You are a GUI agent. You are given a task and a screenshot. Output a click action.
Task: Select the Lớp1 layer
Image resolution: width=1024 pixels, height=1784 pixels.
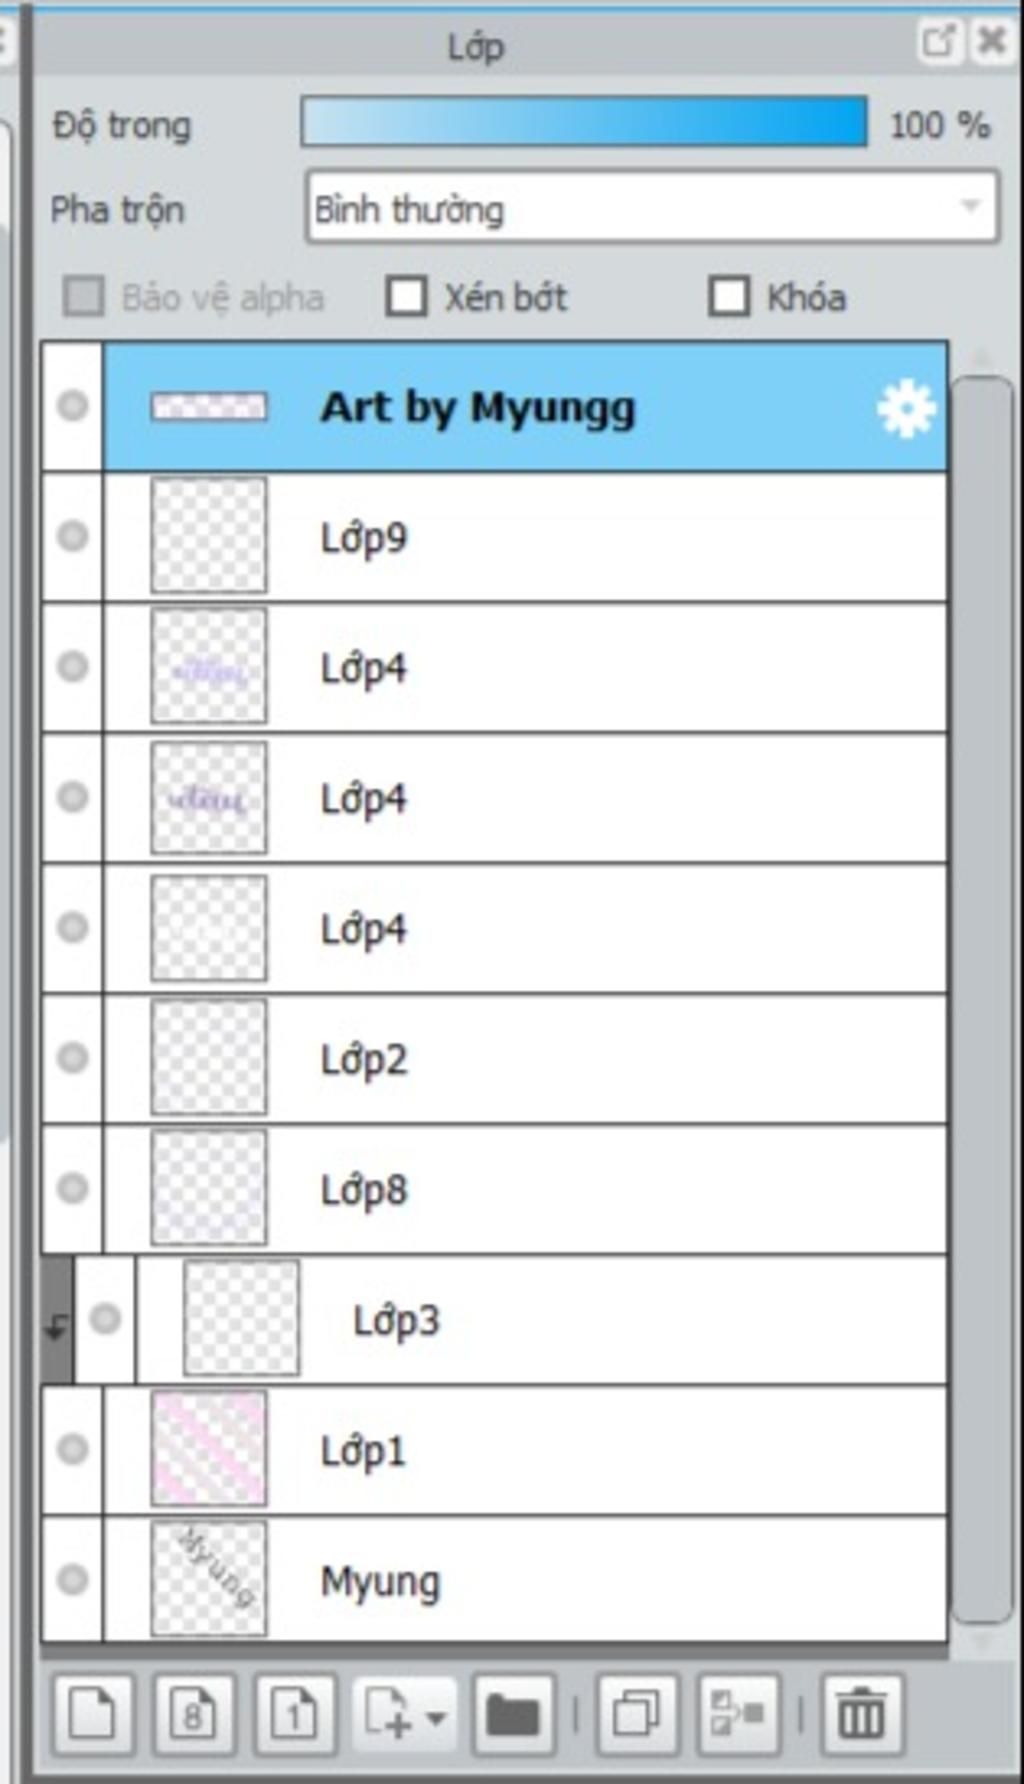[x=525, y=1449]
